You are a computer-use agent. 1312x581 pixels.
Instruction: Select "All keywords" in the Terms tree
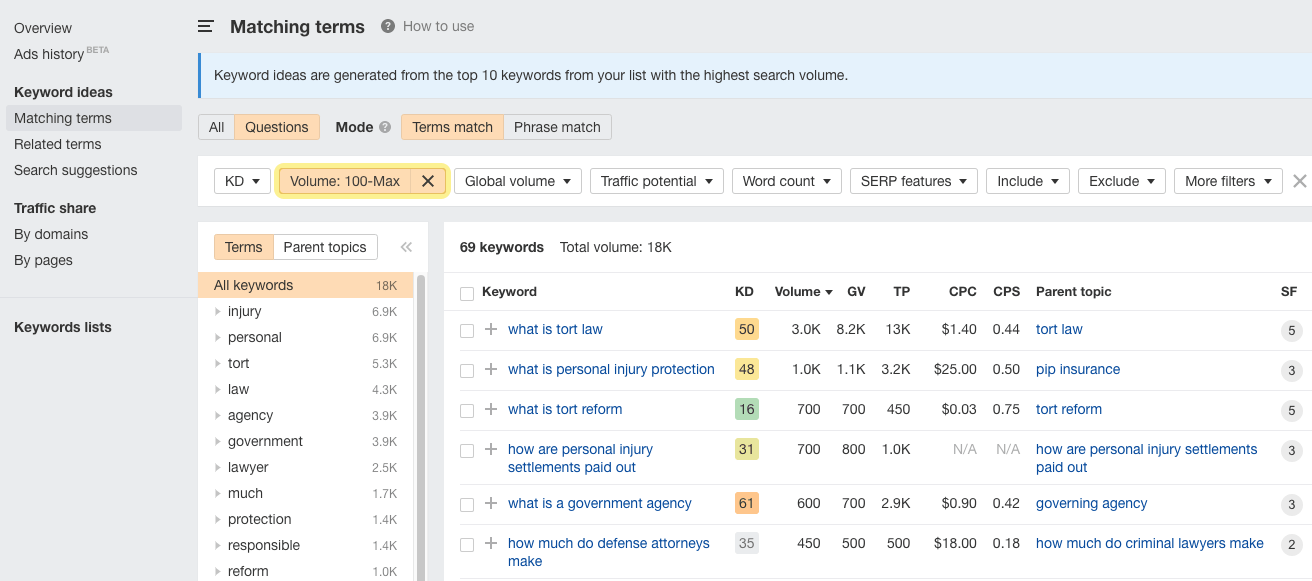coord(254,285)
